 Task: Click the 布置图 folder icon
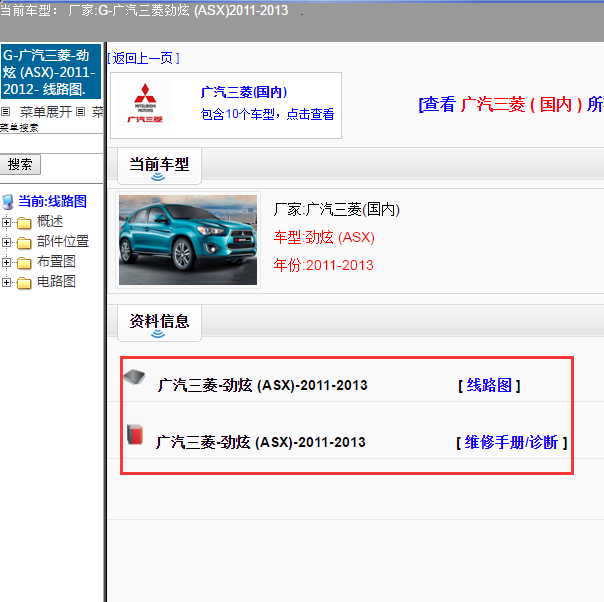[24, 263]
